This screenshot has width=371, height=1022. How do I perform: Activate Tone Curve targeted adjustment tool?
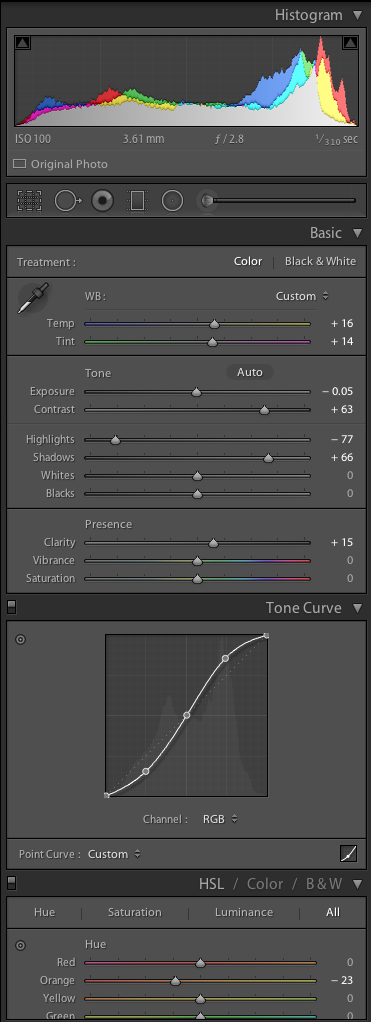[x=20, y=639]
